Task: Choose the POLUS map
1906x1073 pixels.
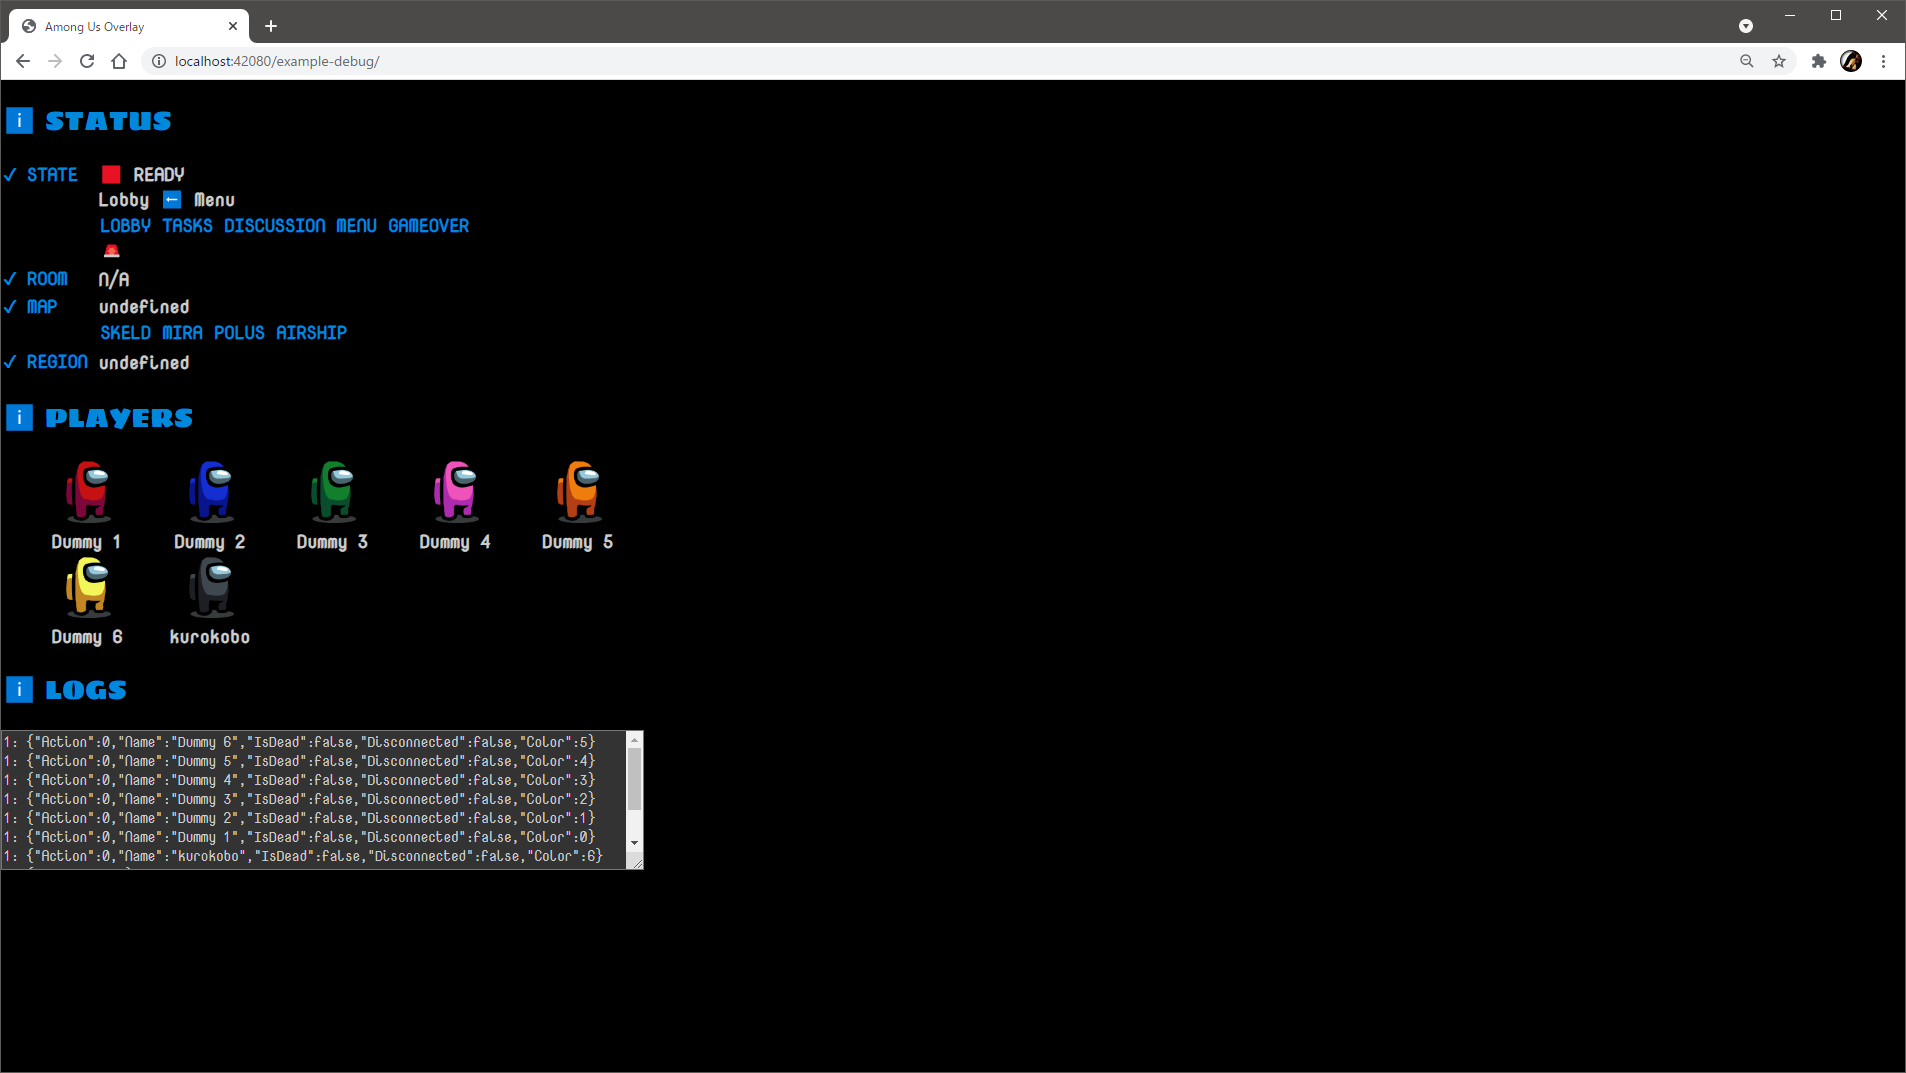Action: pyautogui.click(x=239, y=333)
